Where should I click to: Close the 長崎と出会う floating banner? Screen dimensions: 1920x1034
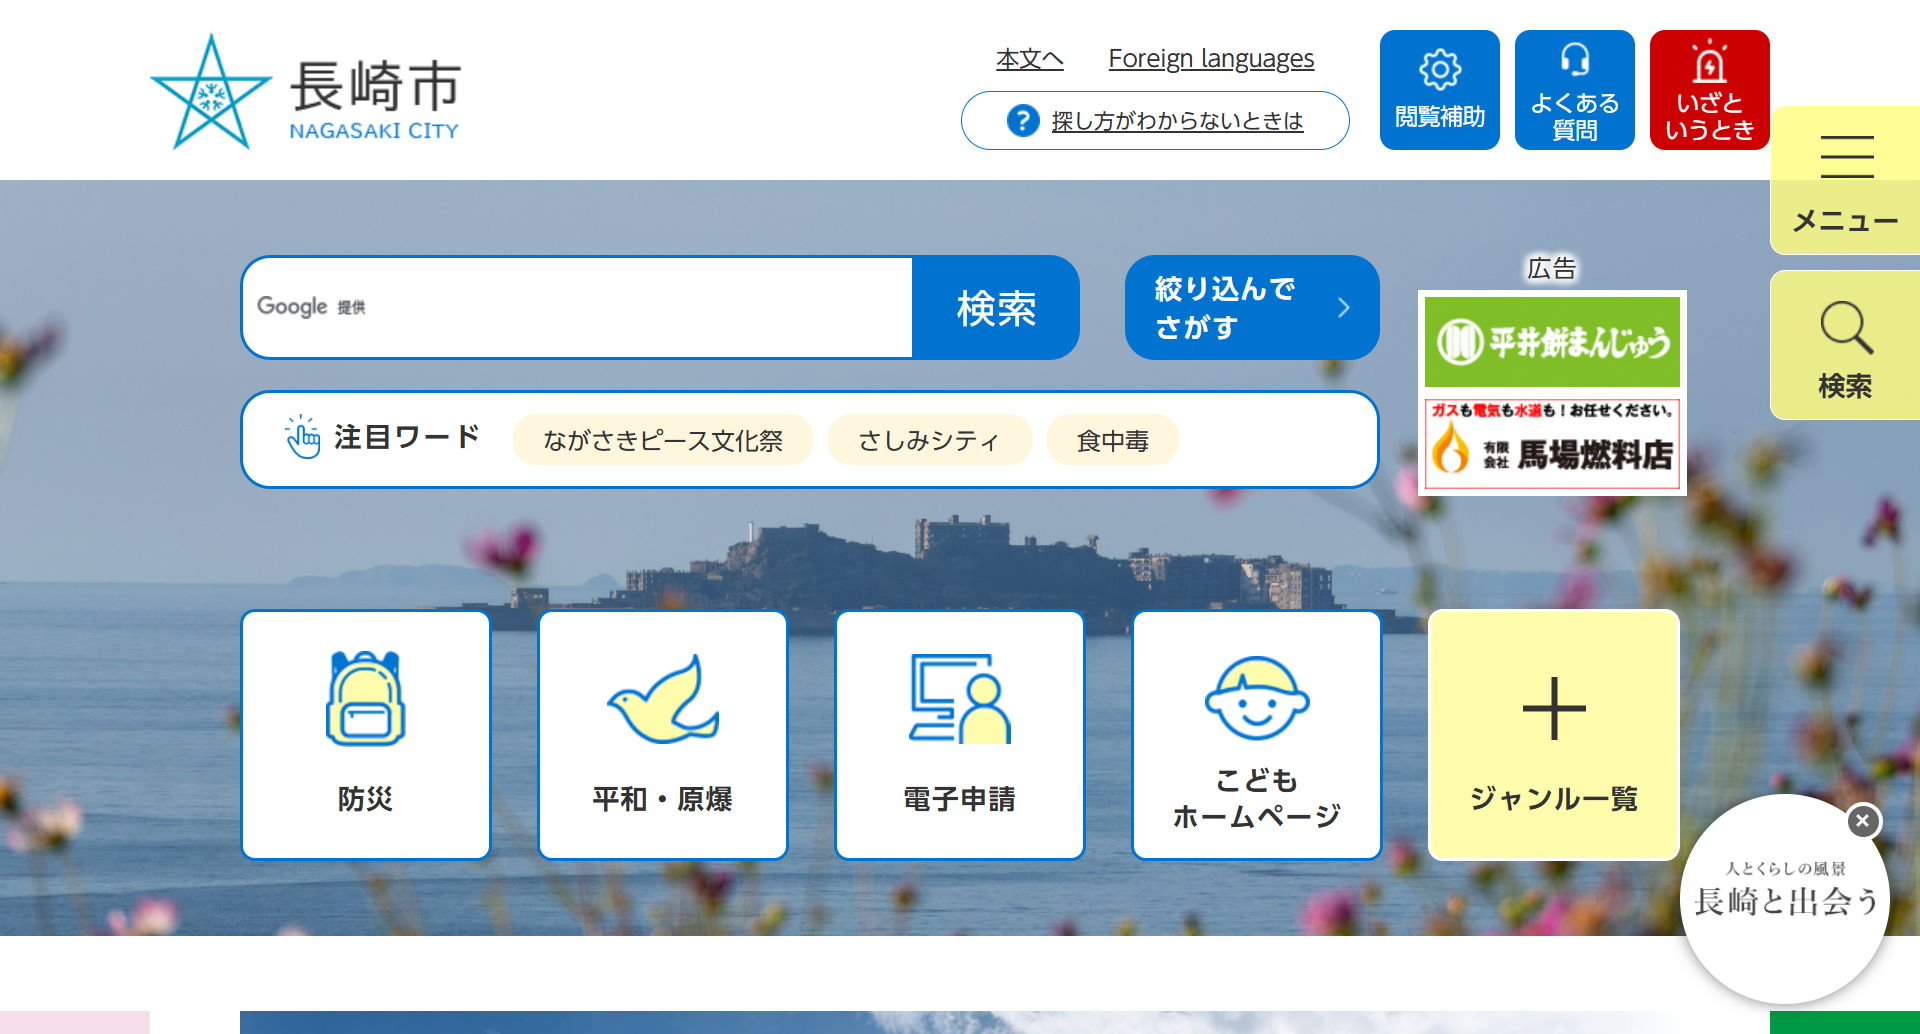tap(1862, 821)
